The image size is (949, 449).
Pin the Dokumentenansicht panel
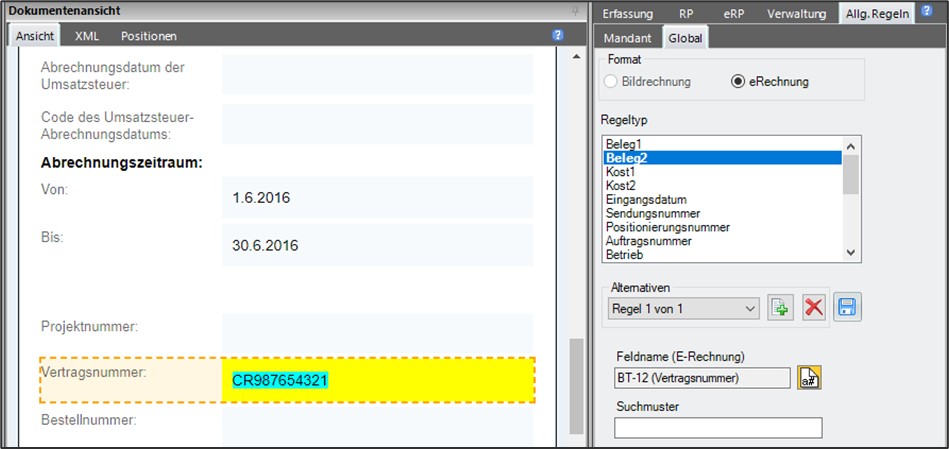tap(576, 11)
